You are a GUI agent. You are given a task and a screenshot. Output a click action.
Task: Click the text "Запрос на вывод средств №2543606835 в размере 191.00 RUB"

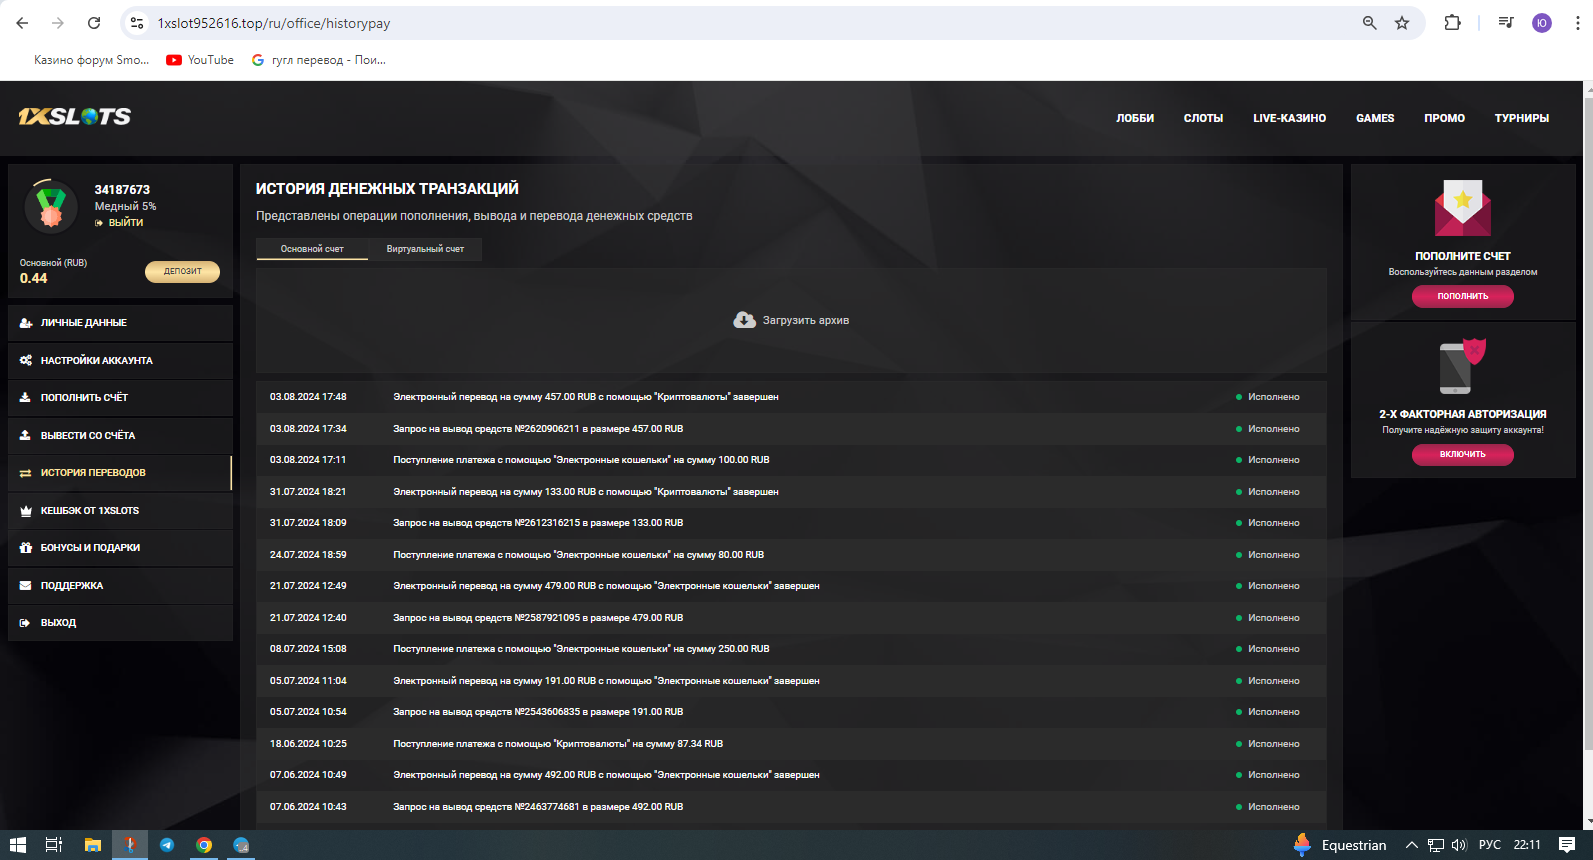pyautogui.click(x=538, y=712)
